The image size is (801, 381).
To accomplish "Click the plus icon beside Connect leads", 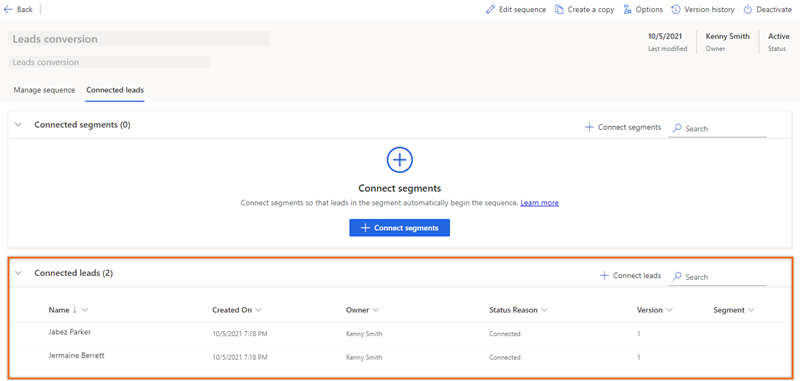I will pos(604,275).
